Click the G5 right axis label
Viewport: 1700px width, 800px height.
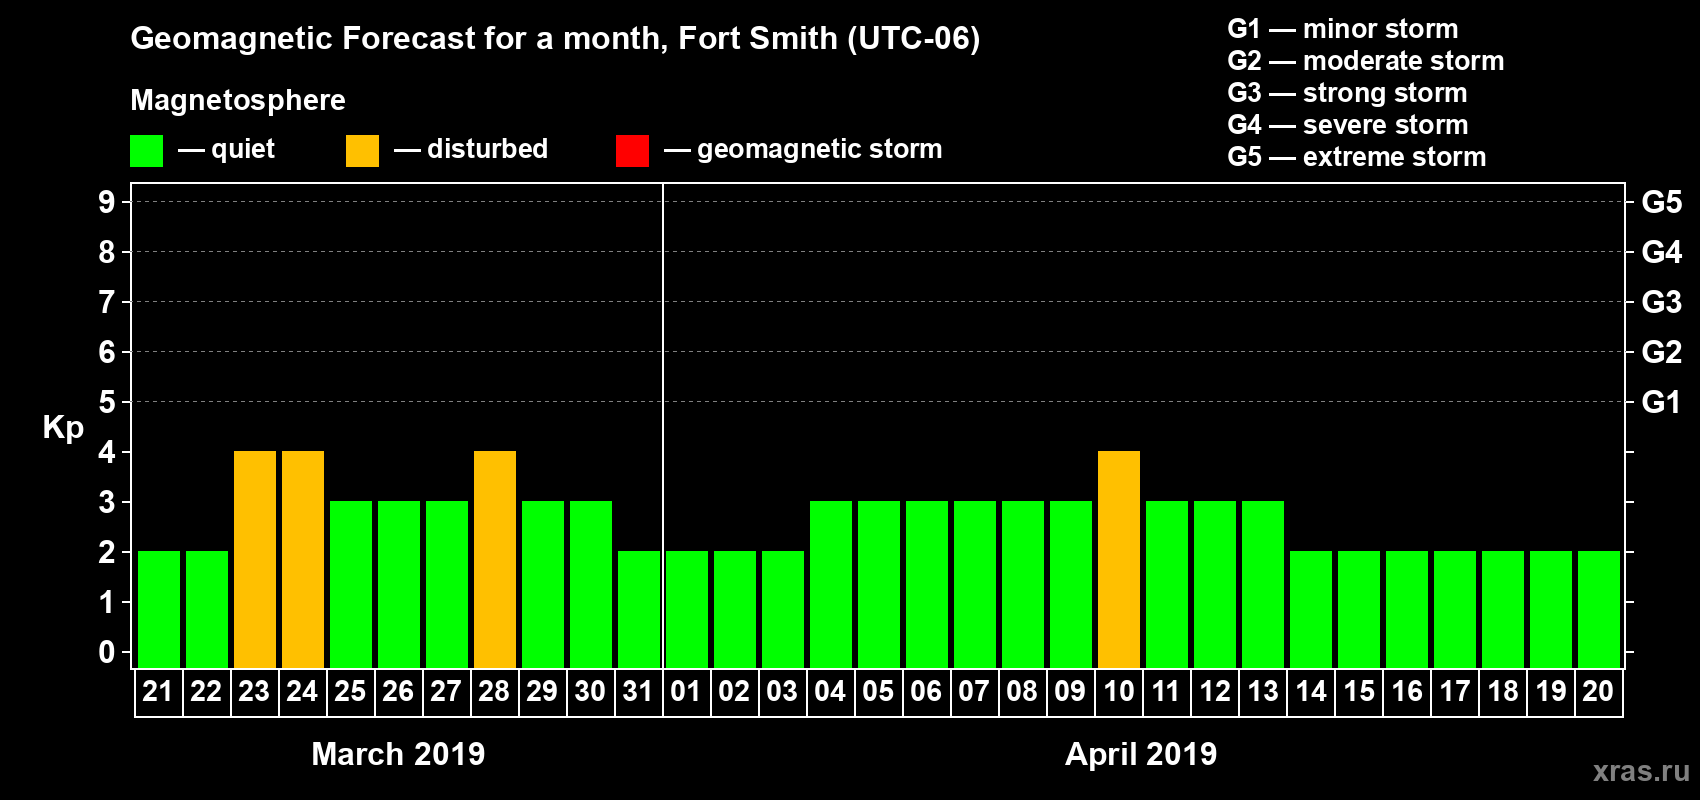(1662, 202)
